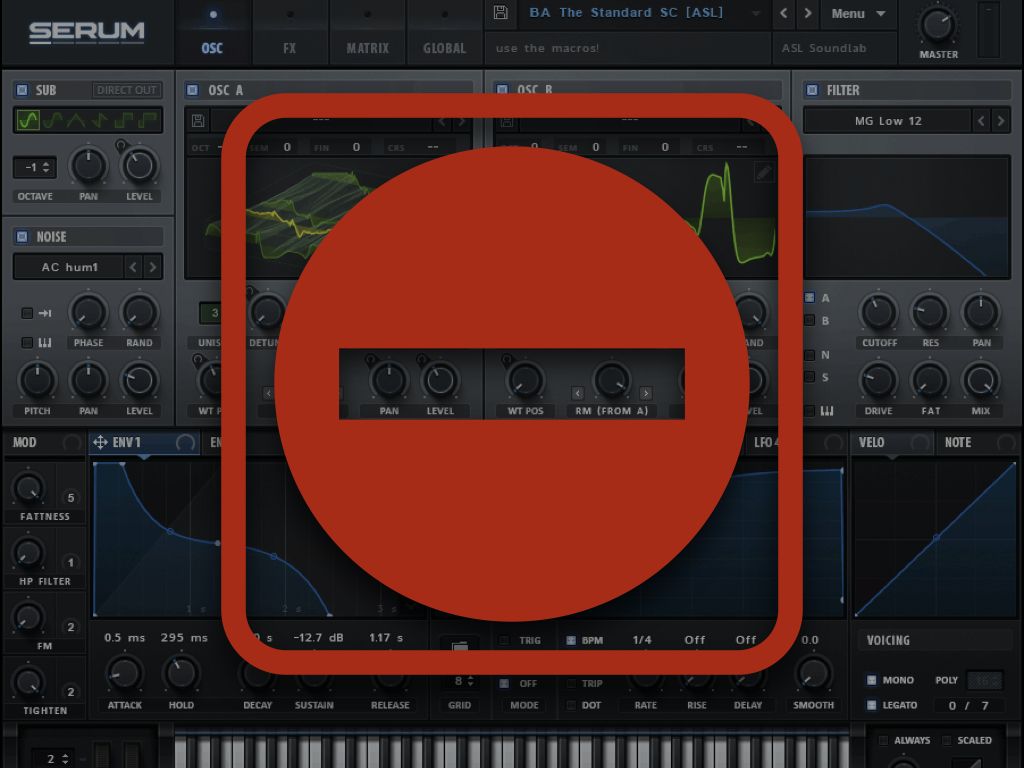
Task: Click the NOTE source drag icon
Action: coord(1006,443)
